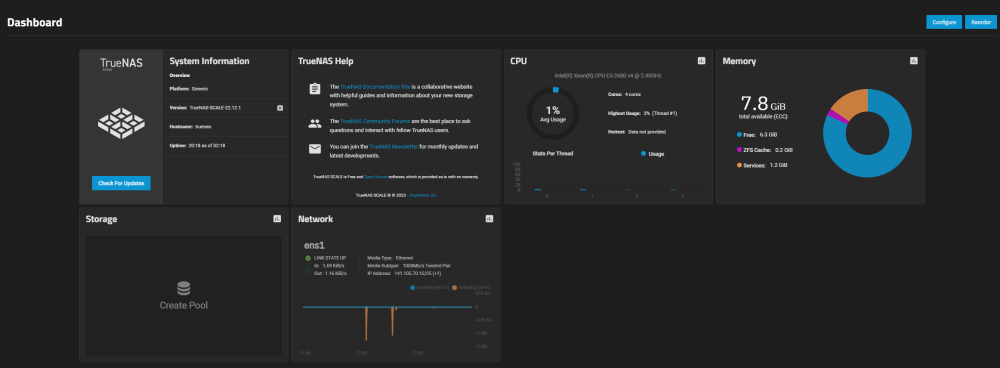1000x368 pixels.
Task: Open Network reports chart icon
Action: 489,218
